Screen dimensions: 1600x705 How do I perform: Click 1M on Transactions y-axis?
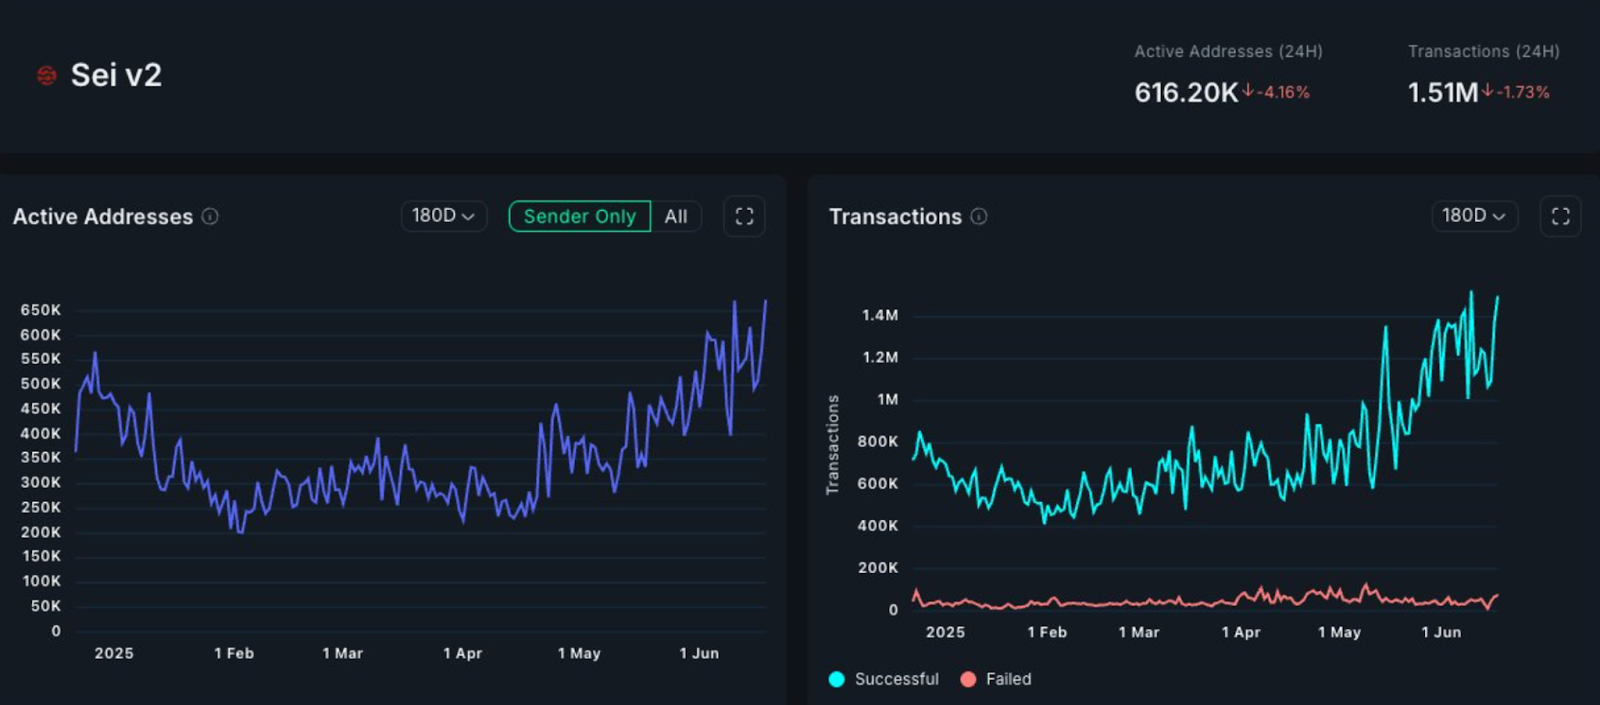(888, 399)
